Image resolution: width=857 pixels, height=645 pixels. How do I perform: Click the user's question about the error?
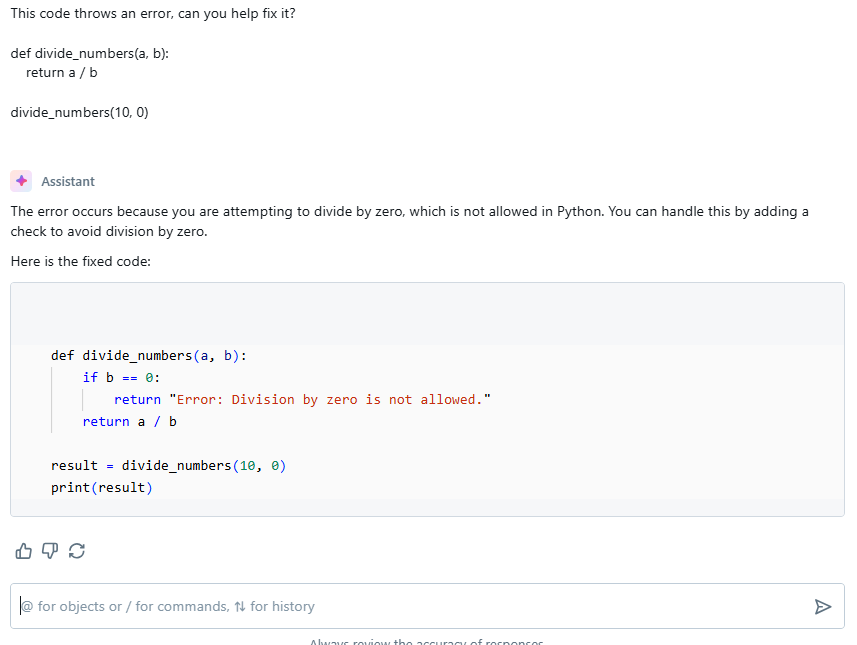click(x=150, y=13)
